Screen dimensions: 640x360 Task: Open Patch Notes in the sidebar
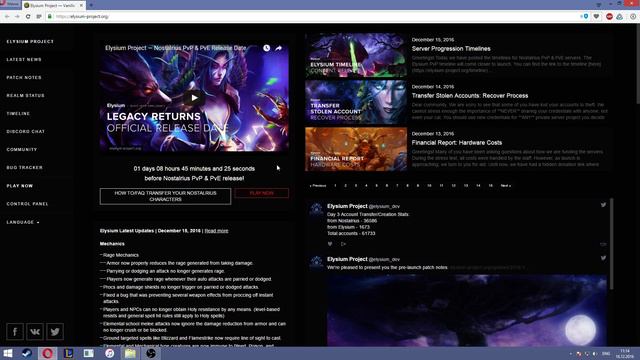tap(24, 78)
